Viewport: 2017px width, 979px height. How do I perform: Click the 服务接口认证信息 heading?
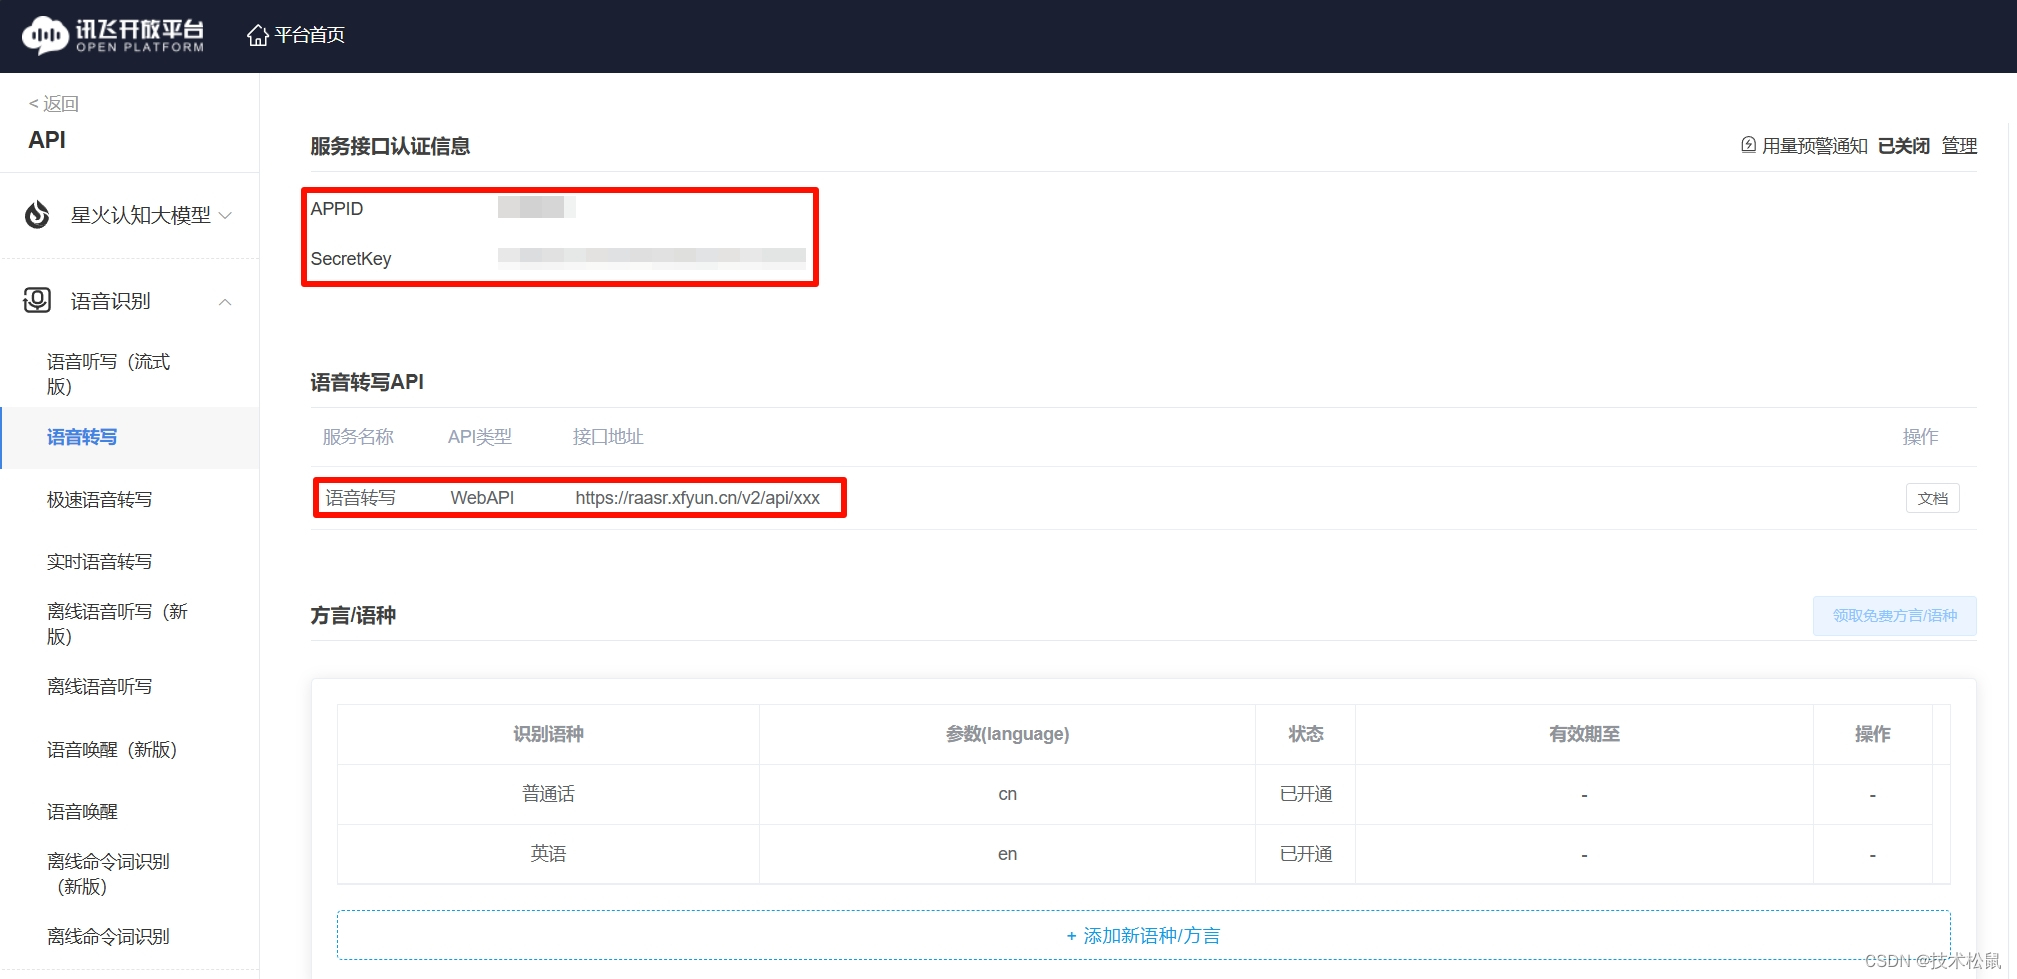pos(390,146)
